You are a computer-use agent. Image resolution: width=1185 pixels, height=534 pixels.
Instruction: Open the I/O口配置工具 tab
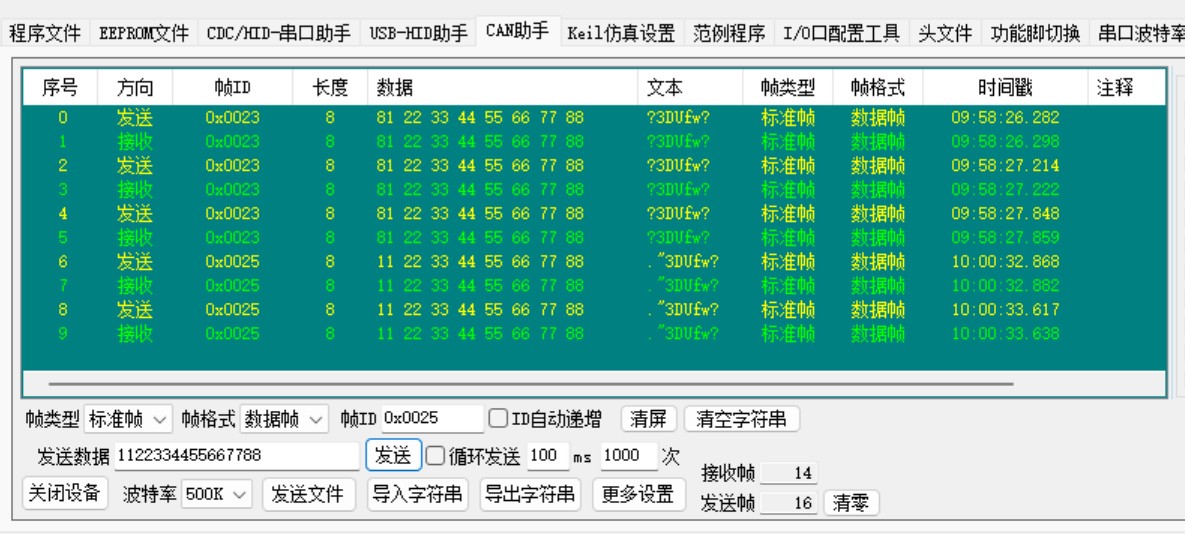[x=841, y=33]
